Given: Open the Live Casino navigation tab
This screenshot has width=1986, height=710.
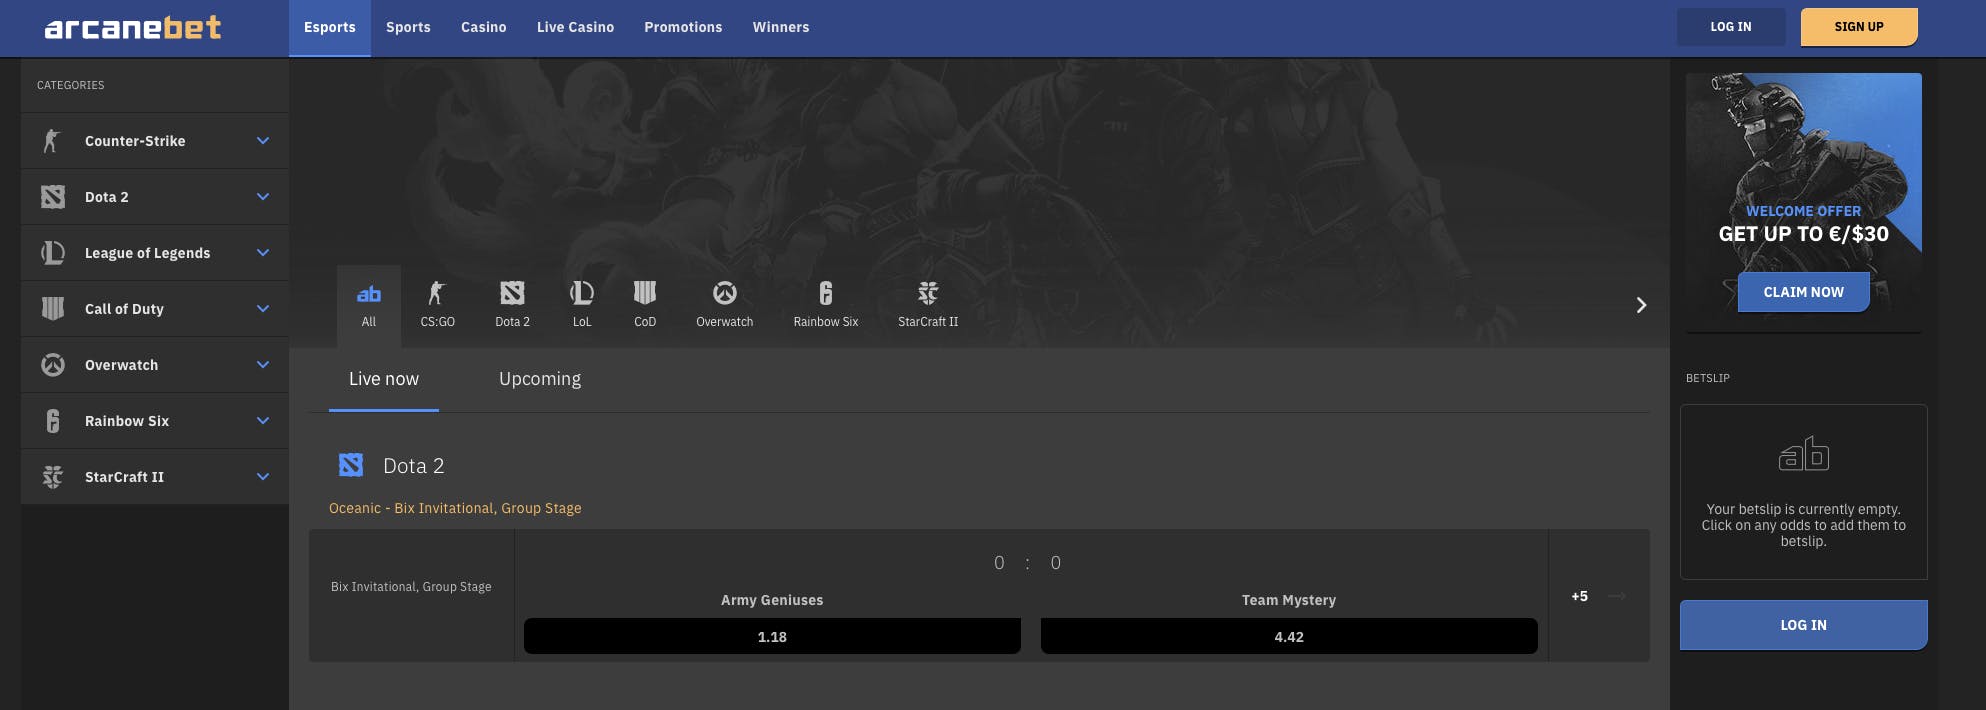Looking at the screenshot, I should click(575, 28).
